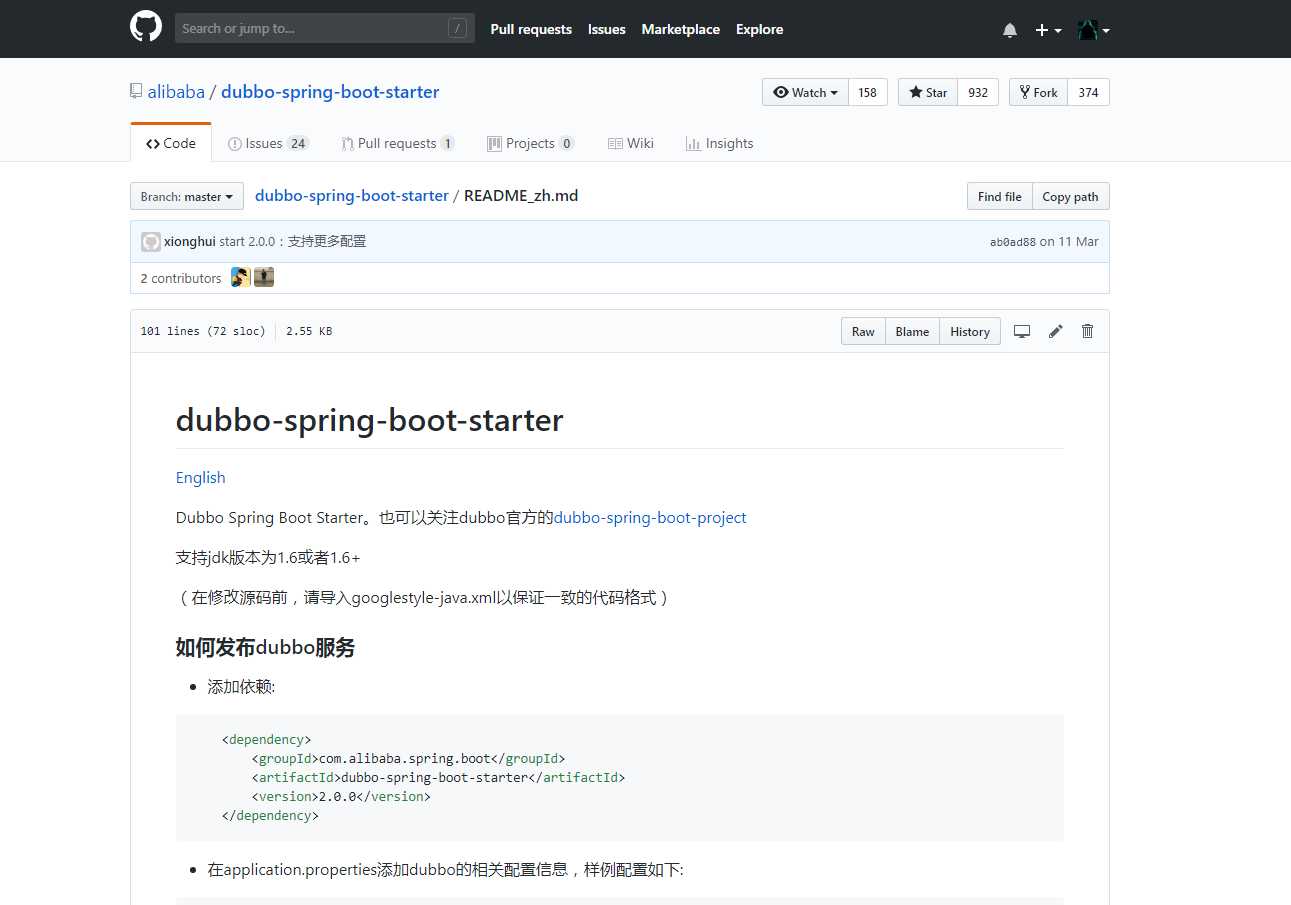The height and width of the screenshot is (905, 1291).
Task: View stargazers count 932
Action: tap(978, 92)
